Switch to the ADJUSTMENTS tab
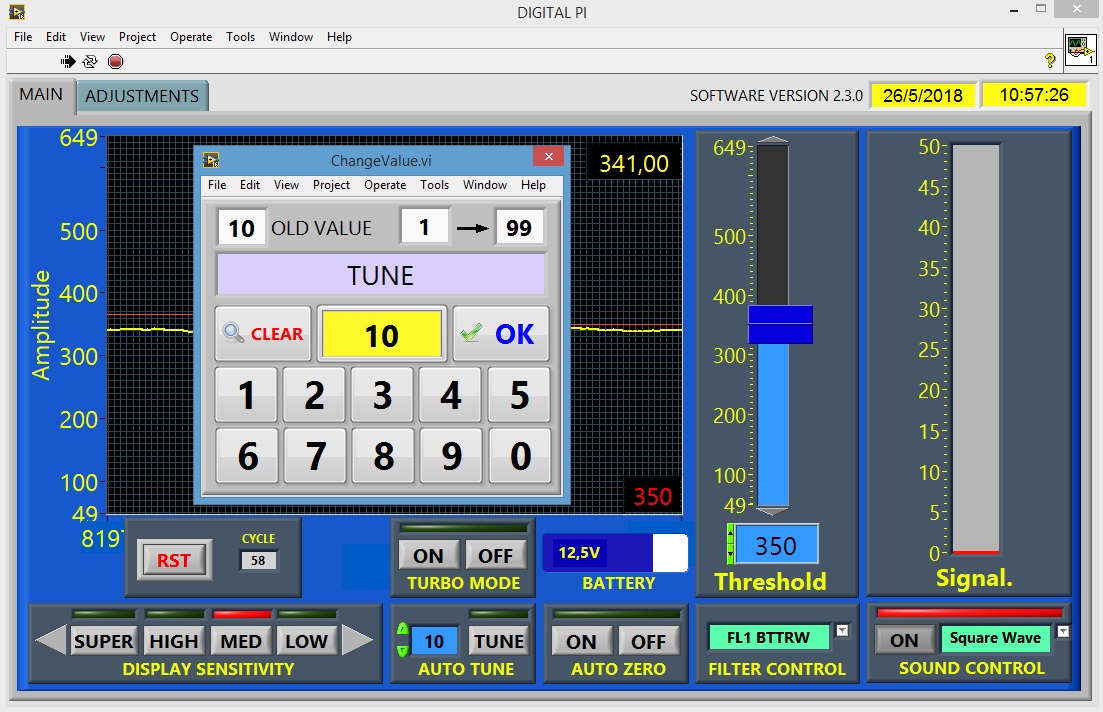 coord(142,96)
